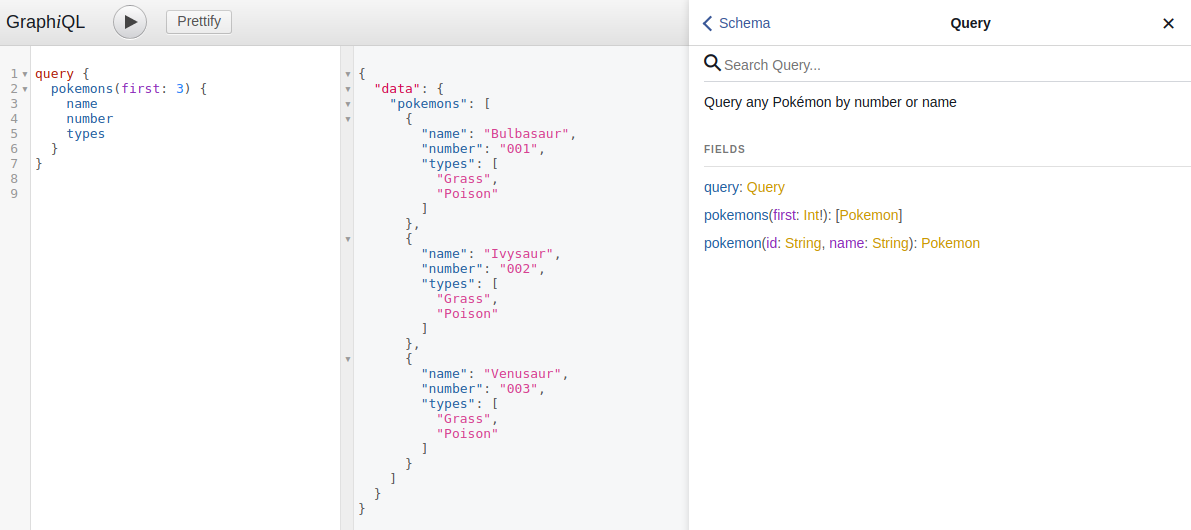This screenshot has width=1191, height=530.
Task: Fold the Bulbasaur object in results
Action: tap(348, 119)
